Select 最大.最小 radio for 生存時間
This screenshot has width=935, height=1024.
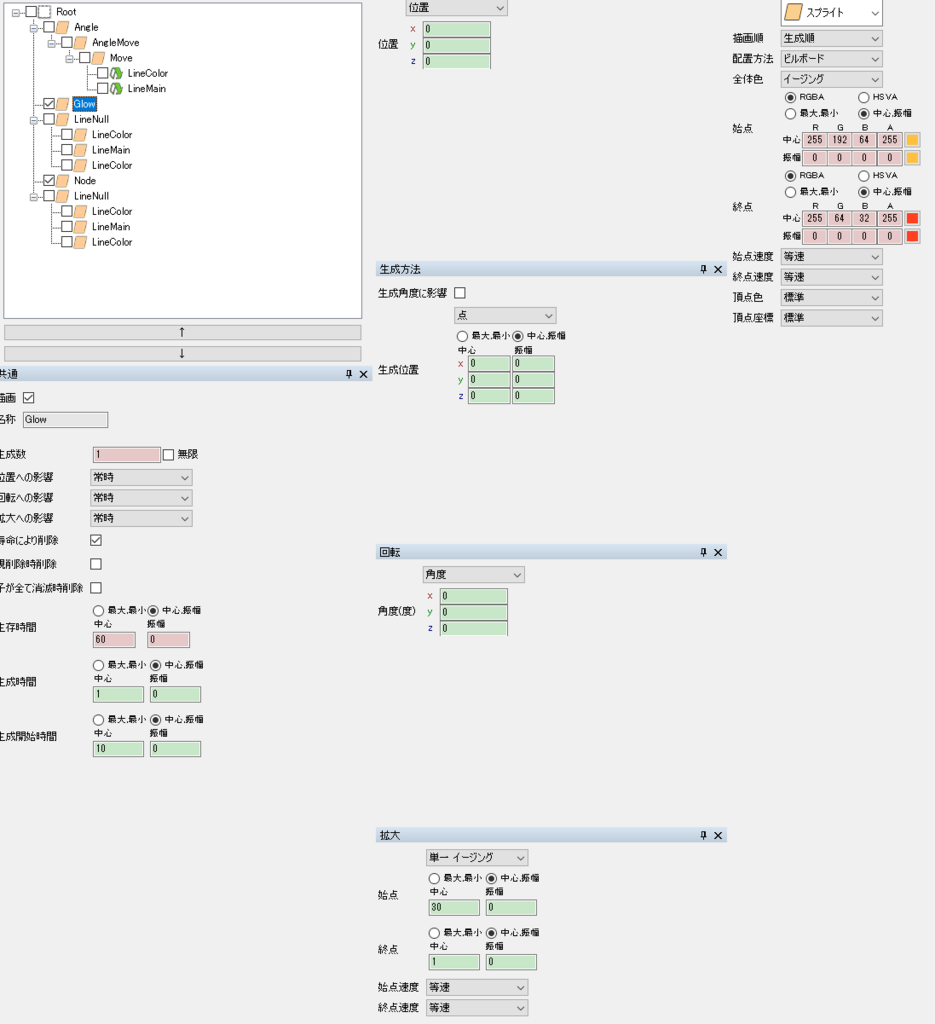click(99, 611)
